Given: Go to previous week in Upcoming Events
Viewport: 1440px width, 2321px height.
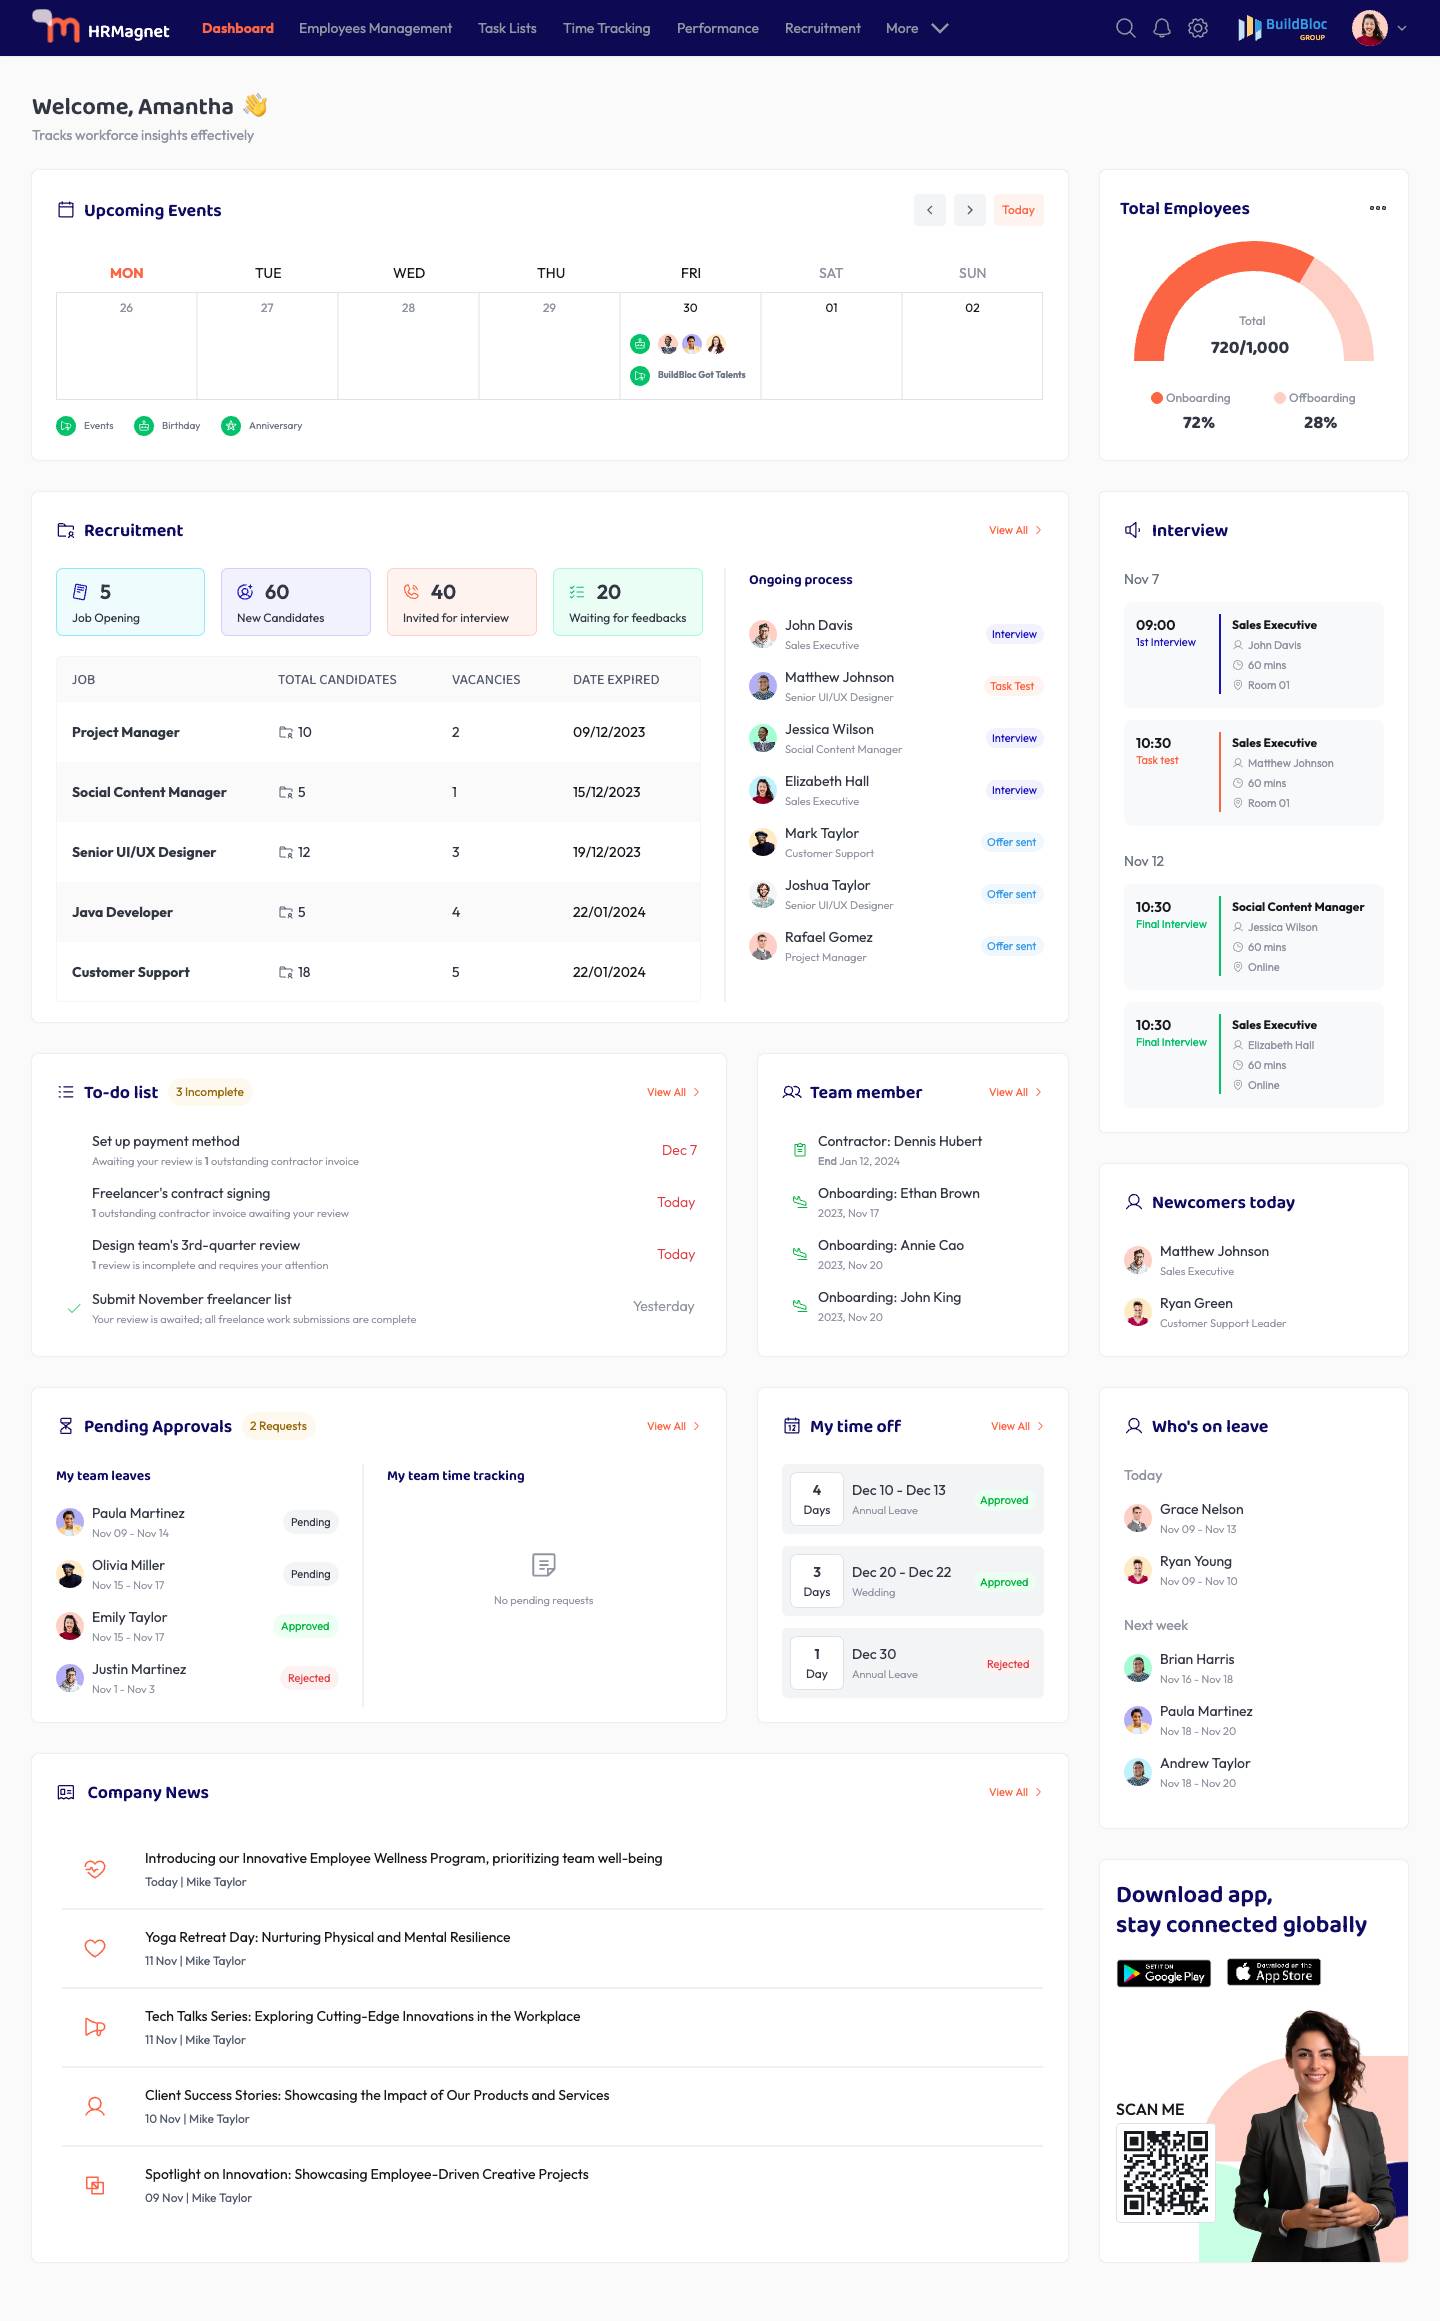Looking at the screenshot, I should click(930, 210).
